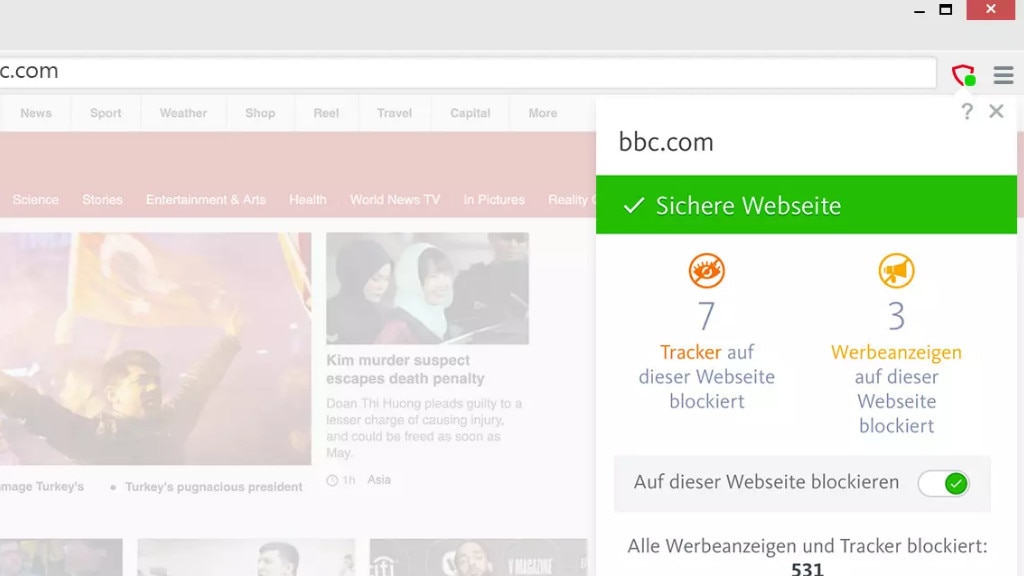Click the number 3 ads count
1024x576 pixels.
click(x=896, y=316)
